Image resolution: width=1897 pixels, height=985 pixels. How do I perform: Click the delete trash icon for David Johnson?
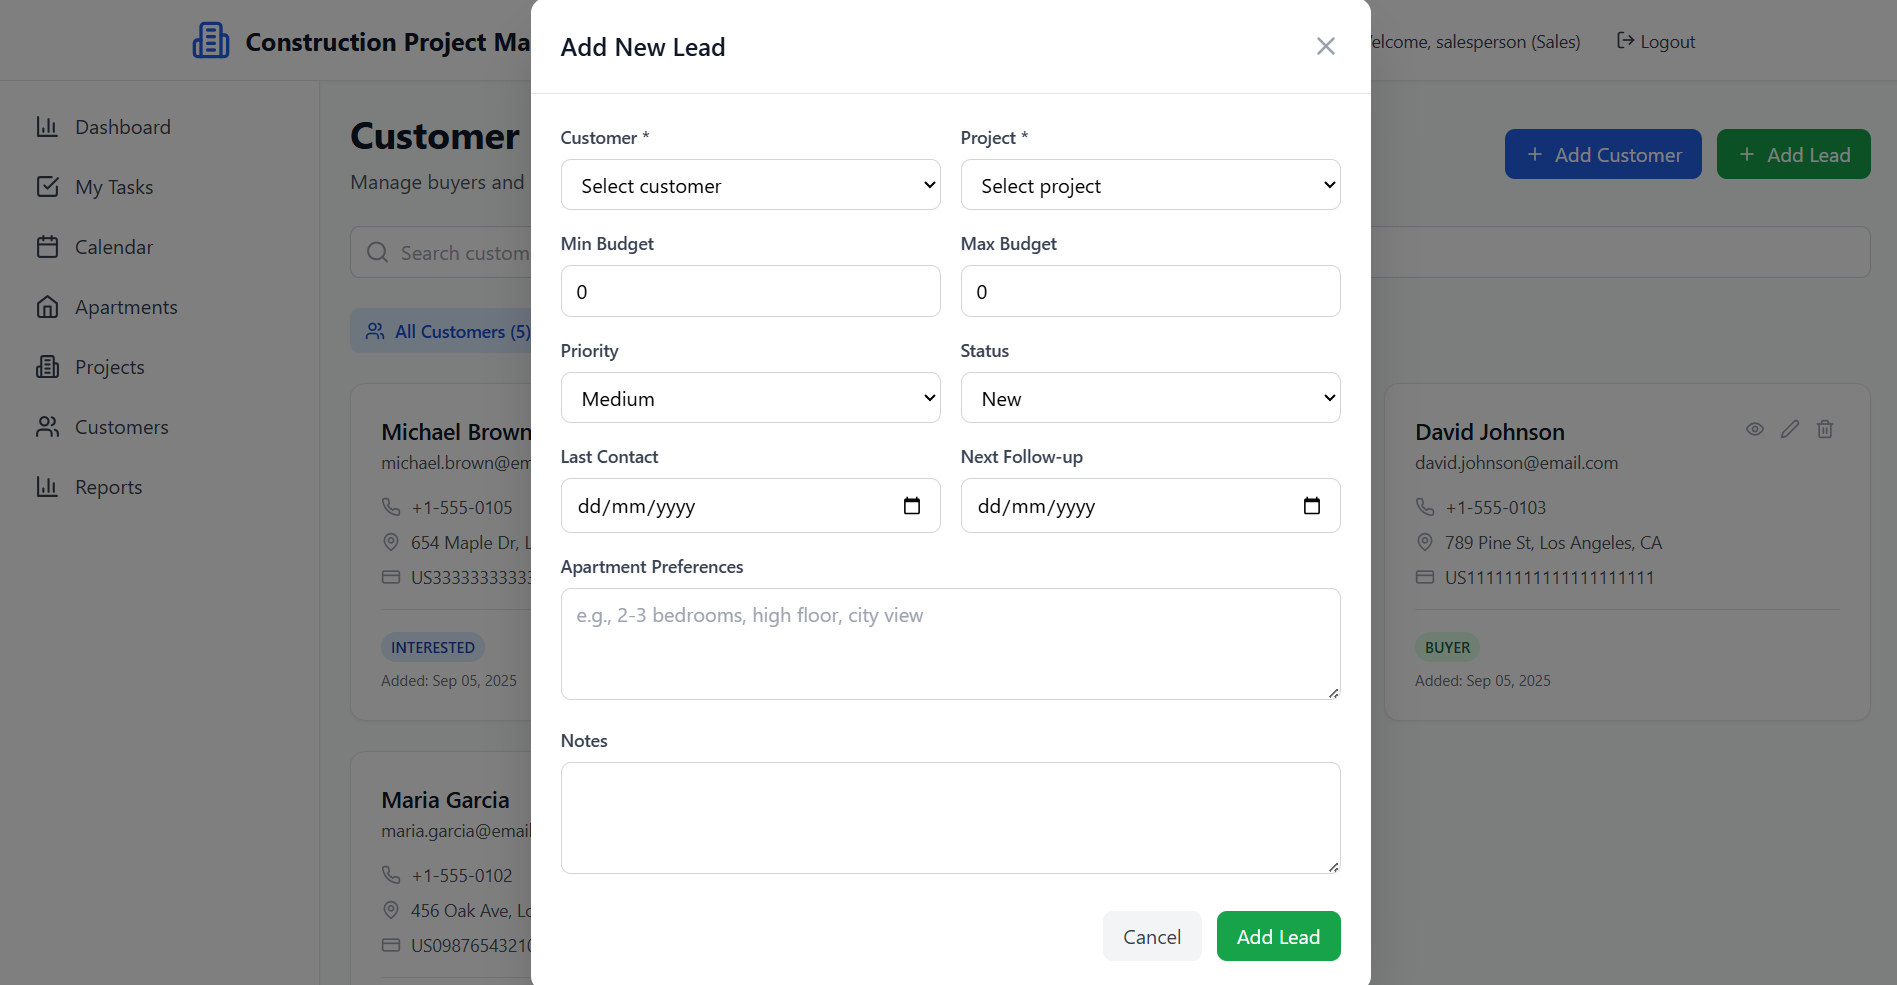pyautogui.click(x=1825, y=429)
